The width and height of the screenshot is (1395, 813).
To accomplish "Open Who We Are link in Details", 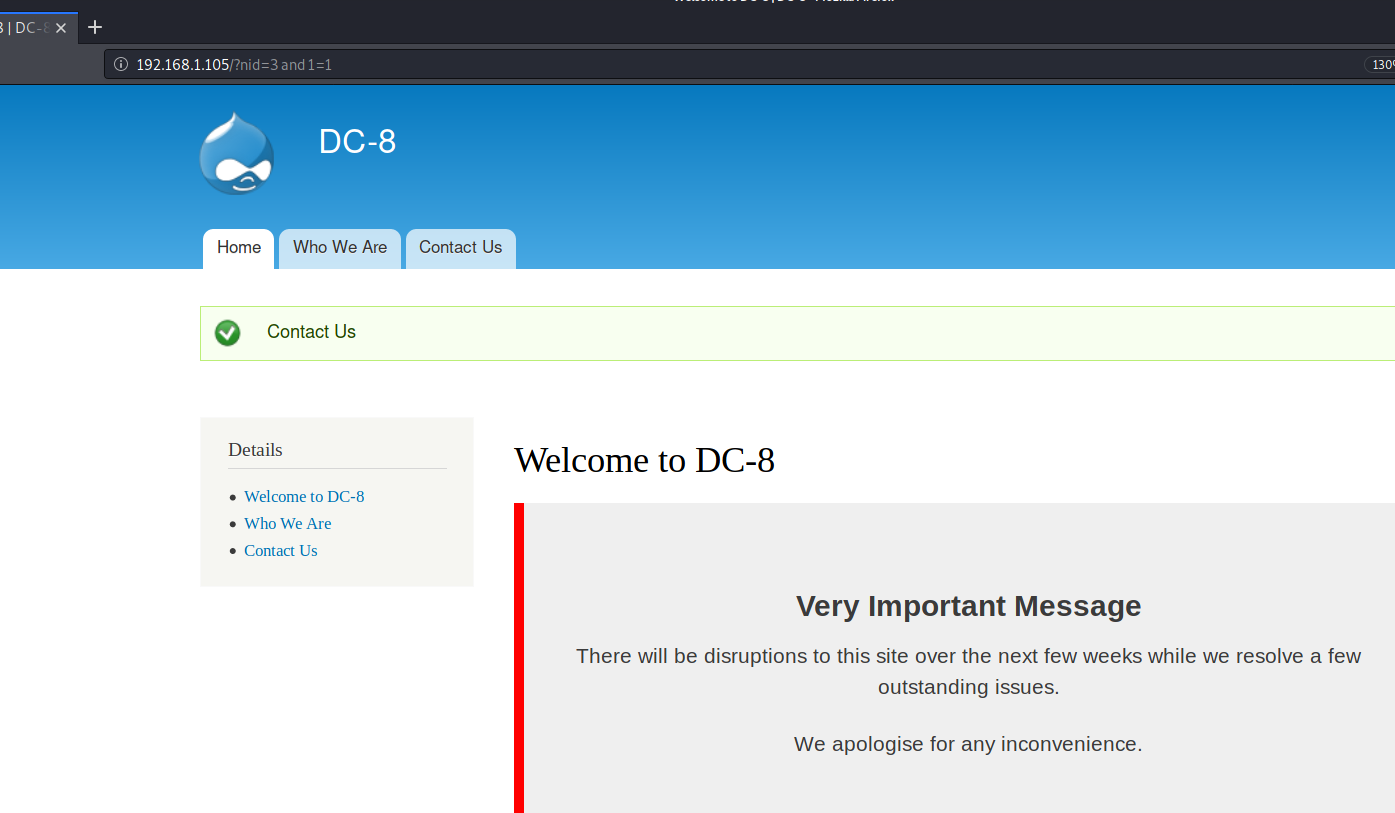I will pyautogui.click(x=288, y=524).
